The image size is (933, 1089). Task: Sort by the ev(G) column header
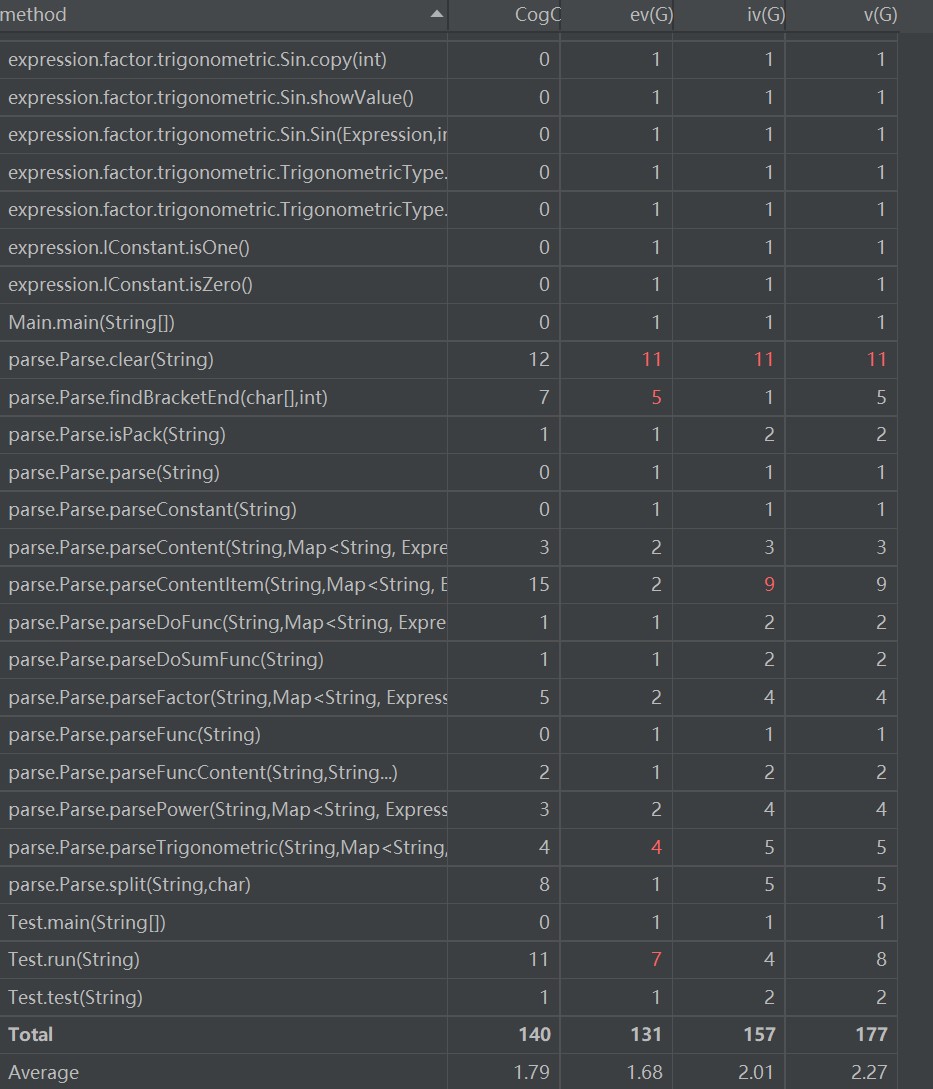pos(617,15)
